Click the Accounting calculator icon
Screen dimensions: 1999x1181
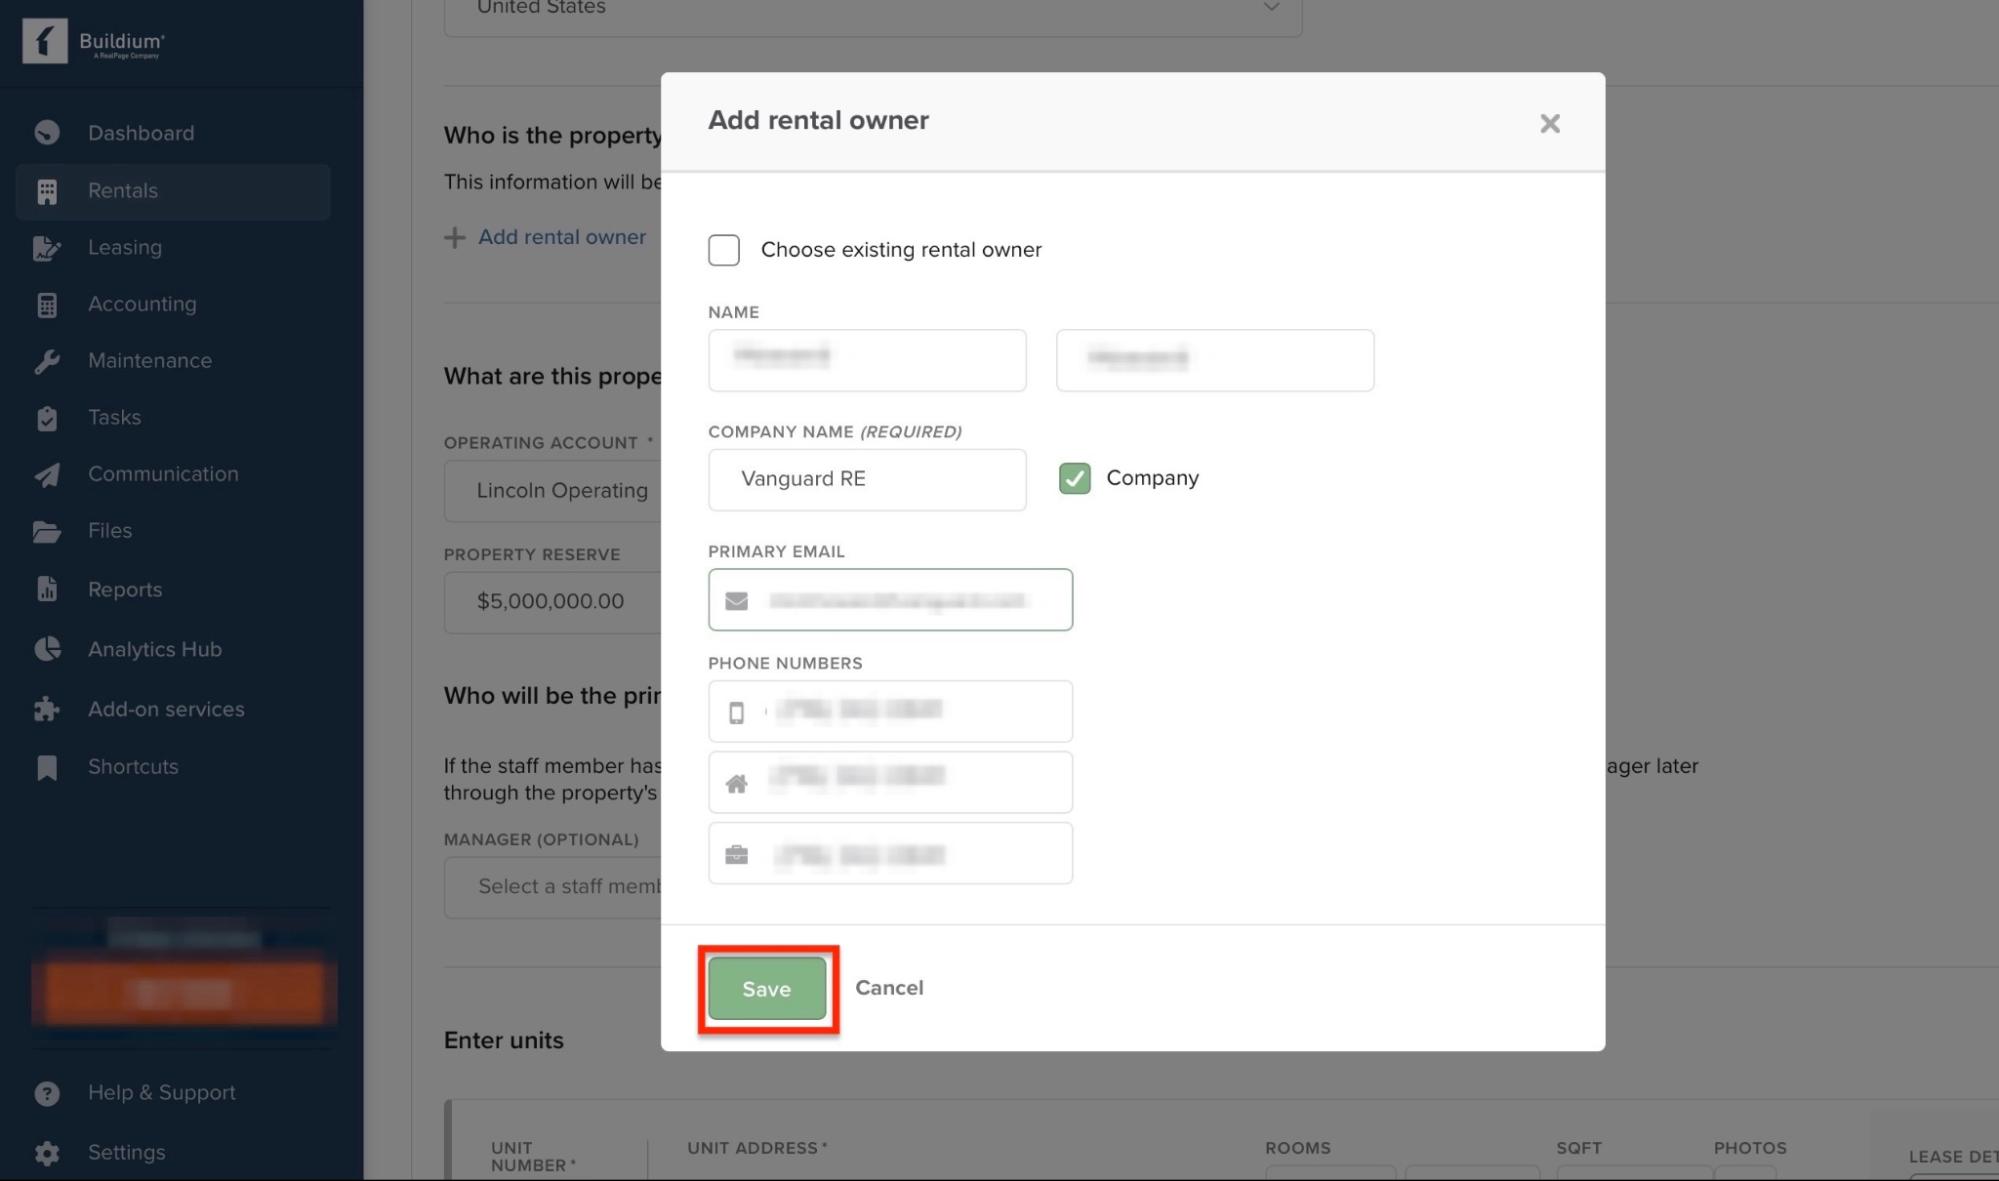47,305
